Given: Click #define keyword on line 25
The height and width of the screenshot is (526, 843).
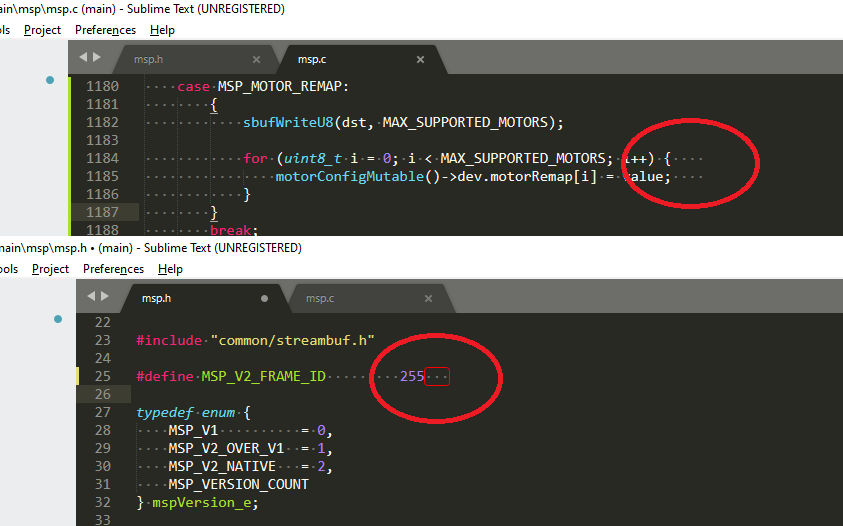Looking at the screenshot, I should [x=165, y=376].
